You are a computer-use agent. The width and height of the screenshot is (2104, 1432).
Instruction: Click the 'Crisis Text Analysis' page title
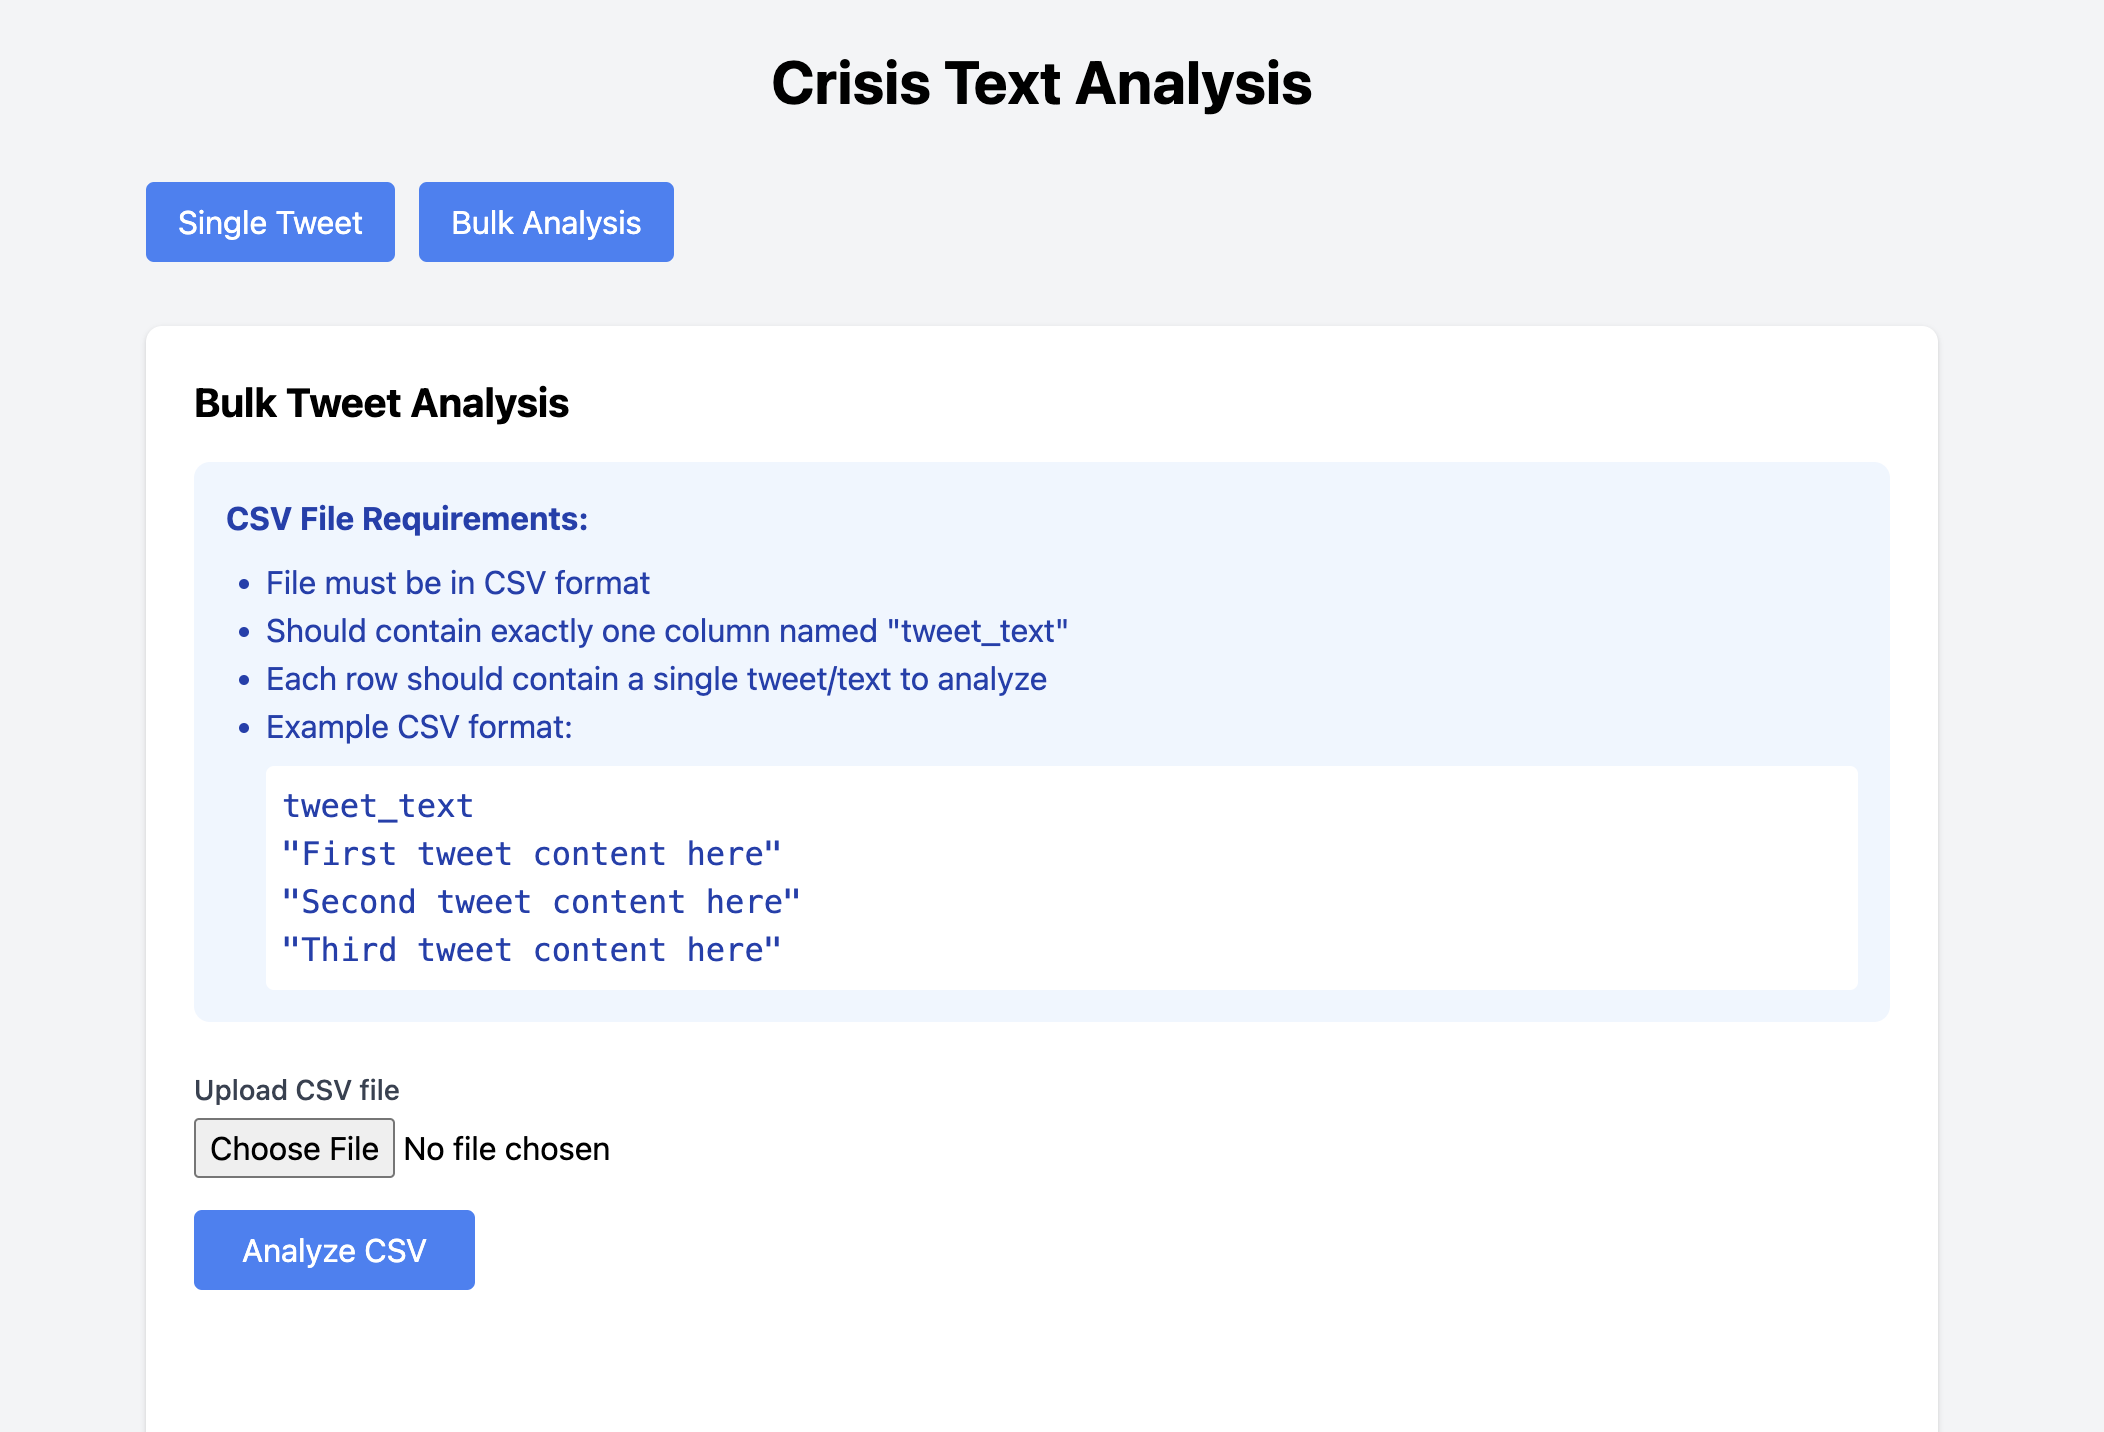tap(1041, 83)
